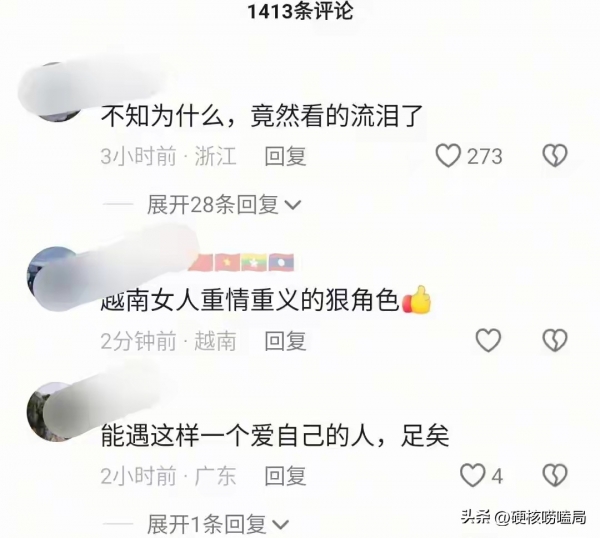Image resolution: width=600 pixels, height=538 pixels.
Task: Open the avatar of the 广东 commenter
Action: pos(57,411)
